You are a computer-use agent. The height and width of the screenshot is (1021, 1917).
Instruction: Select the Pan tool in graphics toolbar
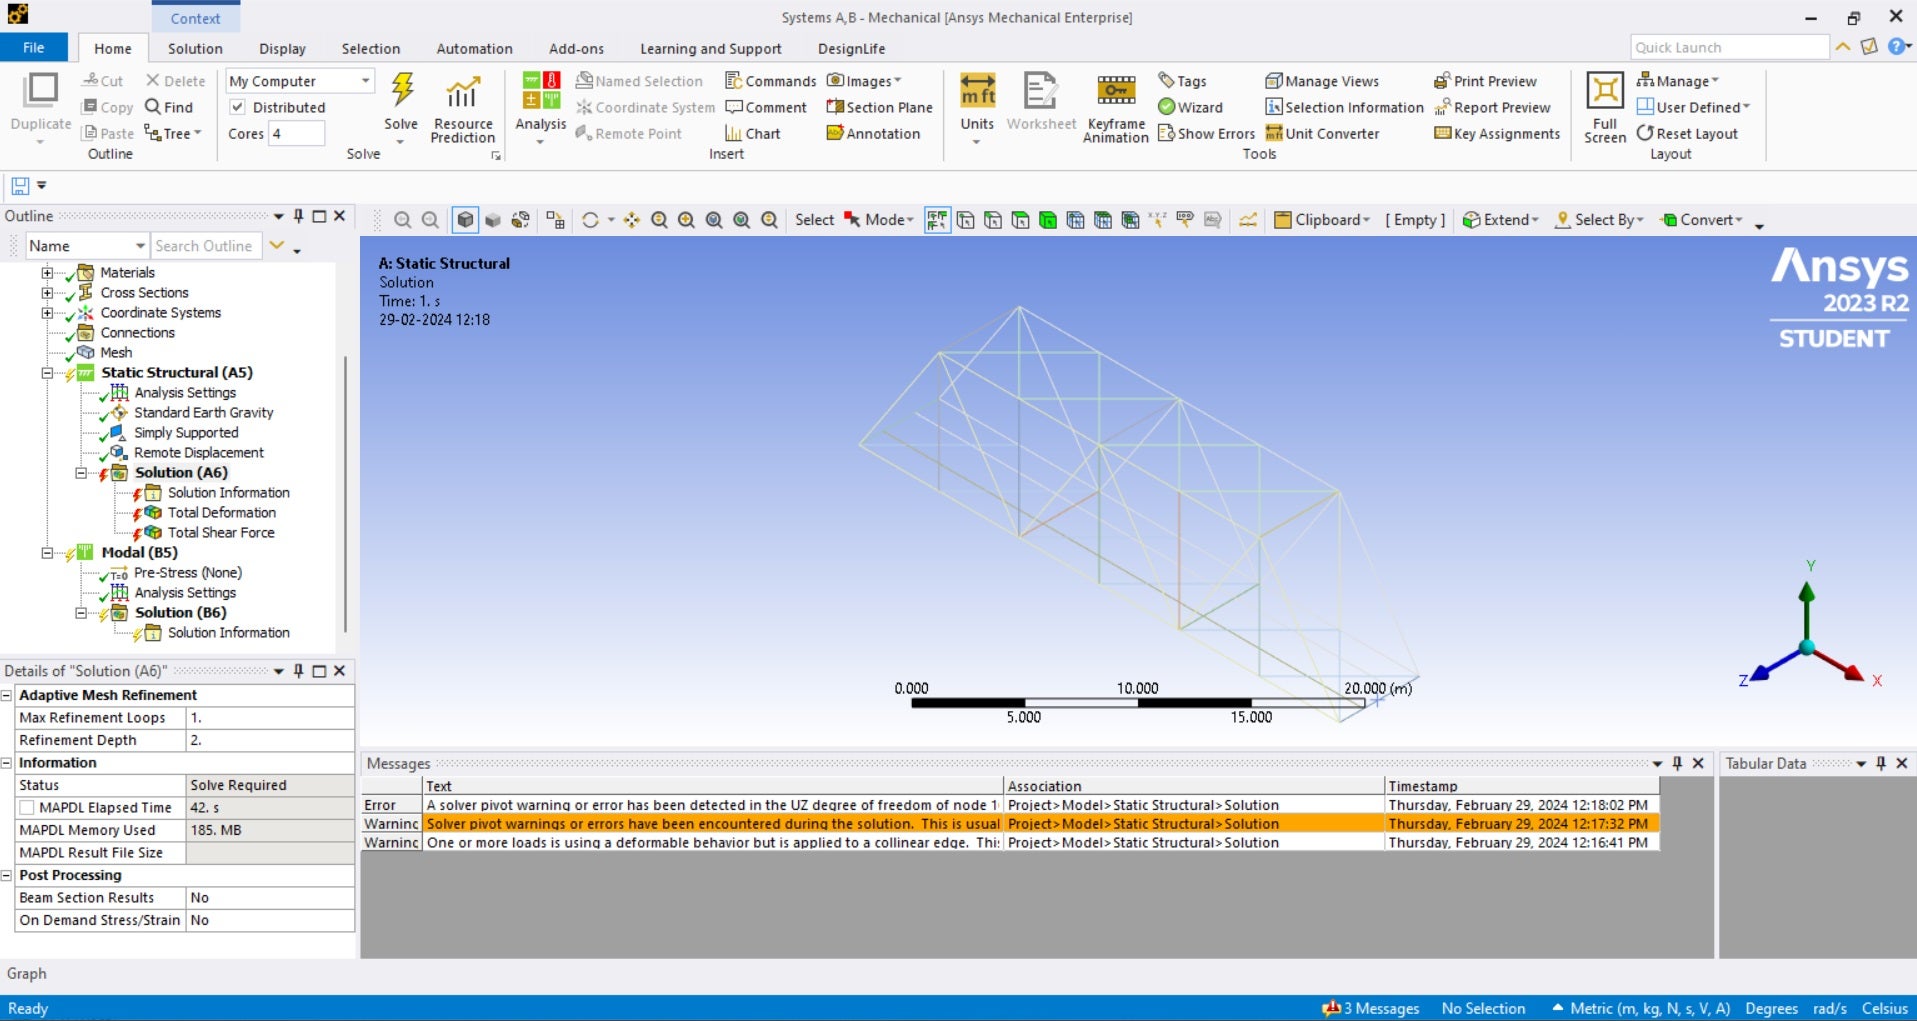(631, 220)
